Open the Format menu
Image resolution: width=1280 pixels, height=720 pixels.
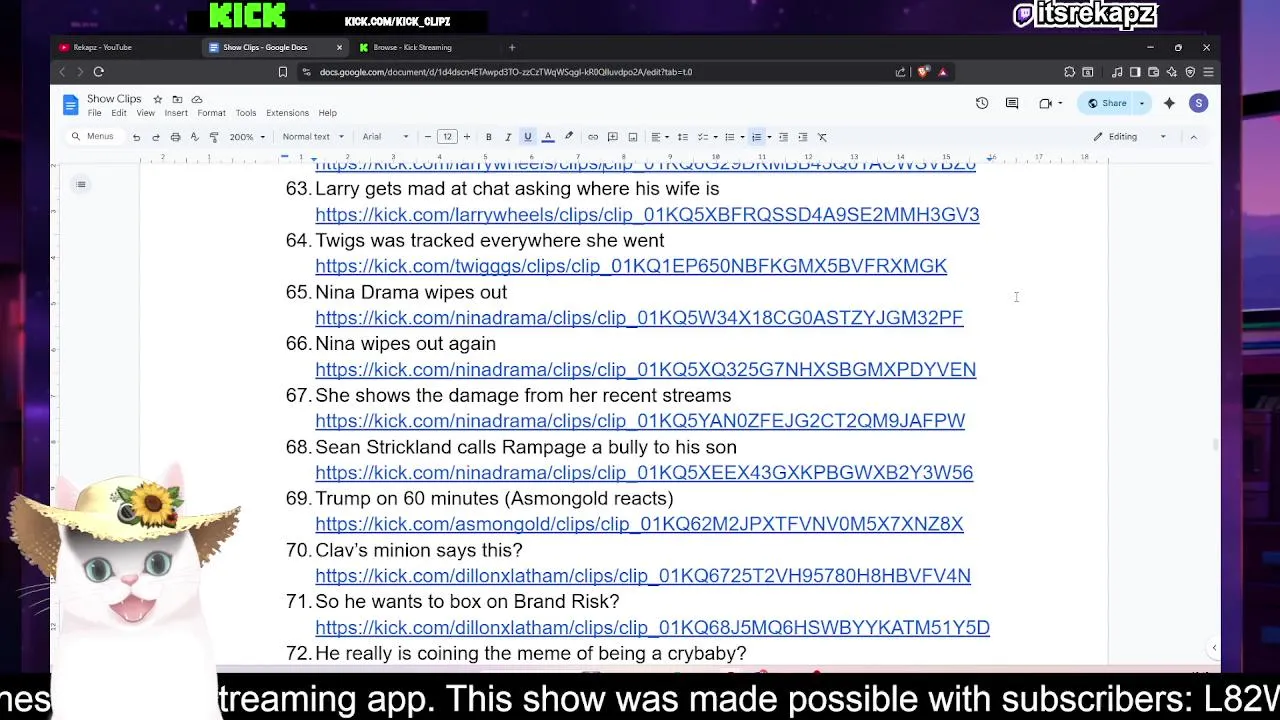pos(211,113)
